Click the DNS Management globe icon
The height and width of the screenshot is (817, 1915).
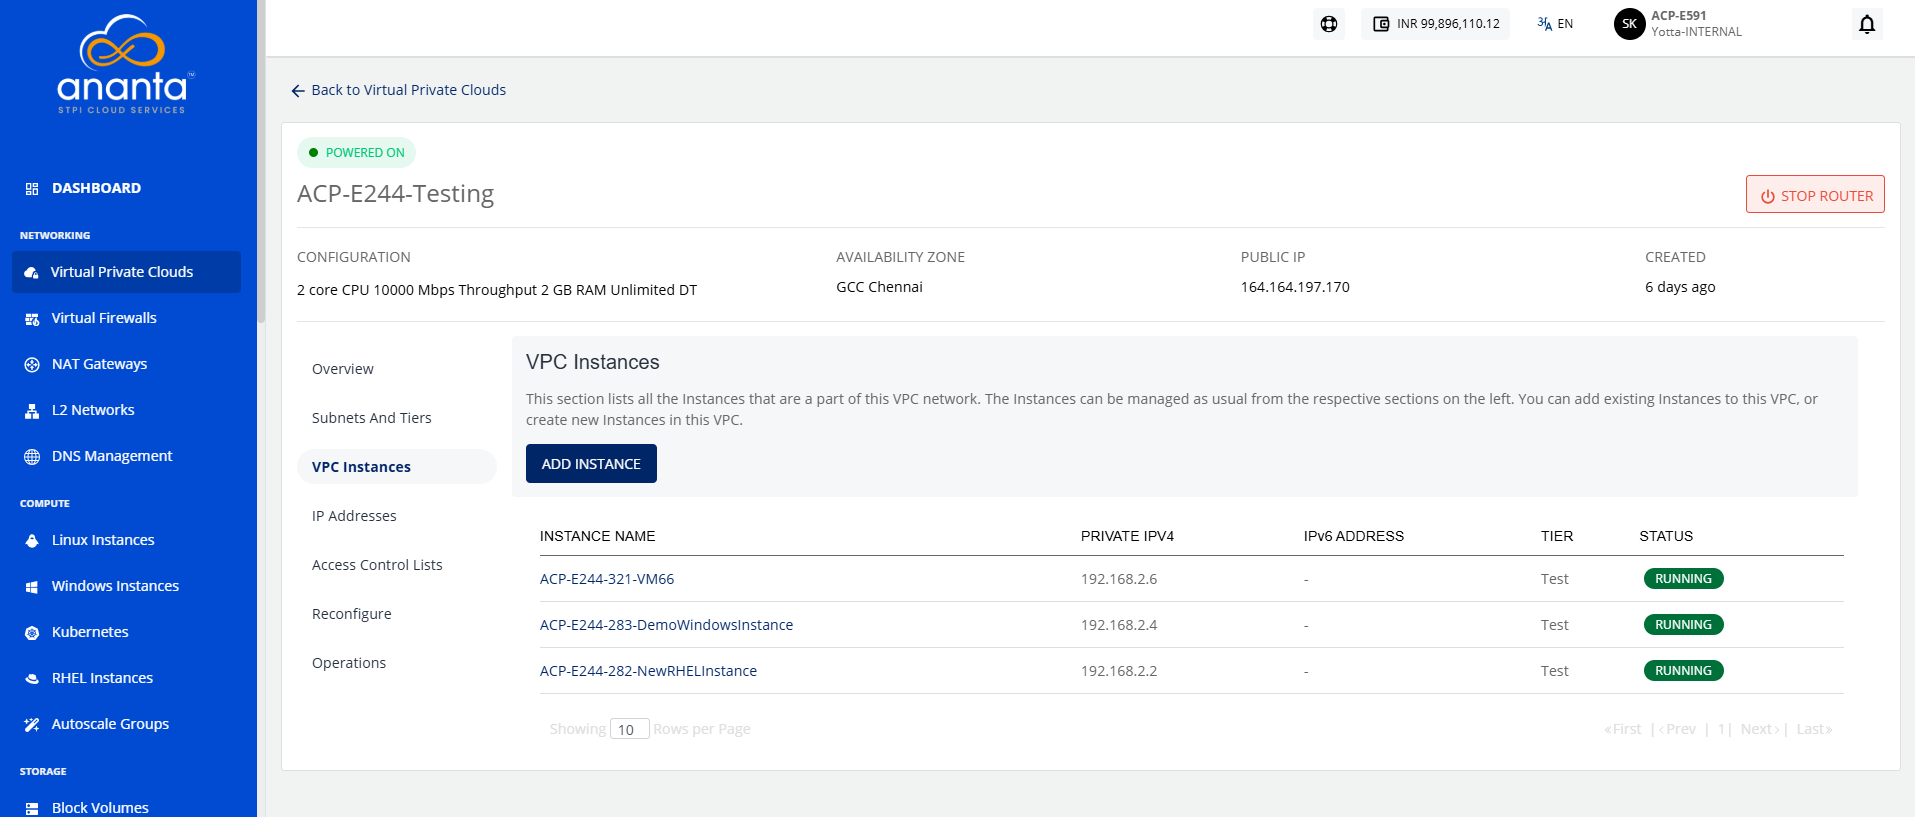click(x=32, y=456)
